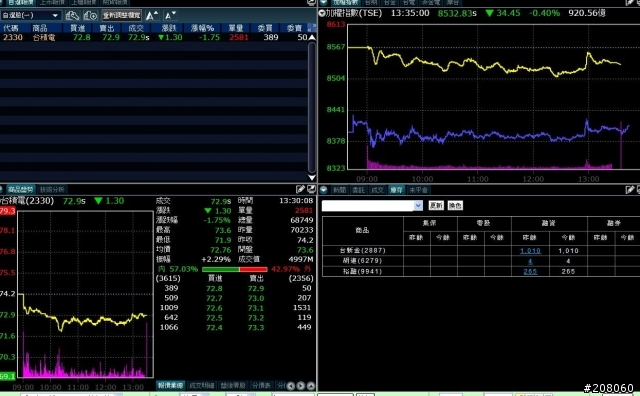Click the 買進 column header in watchlist

click(77, 28)
